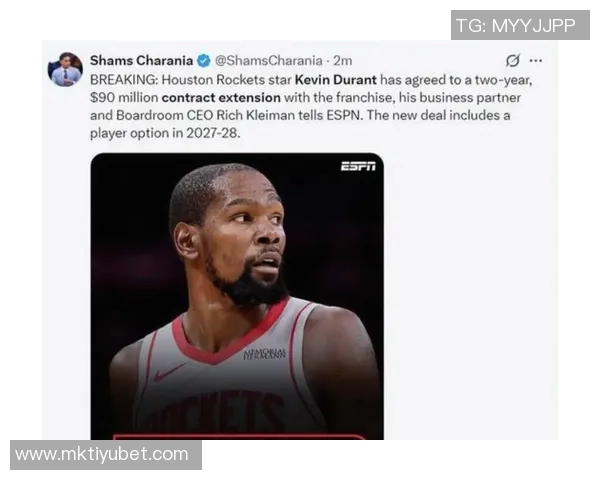Open the three-dot more options menu
This screenshot has height=480, width=600.
pyautogui.click(x=536, y=60)
